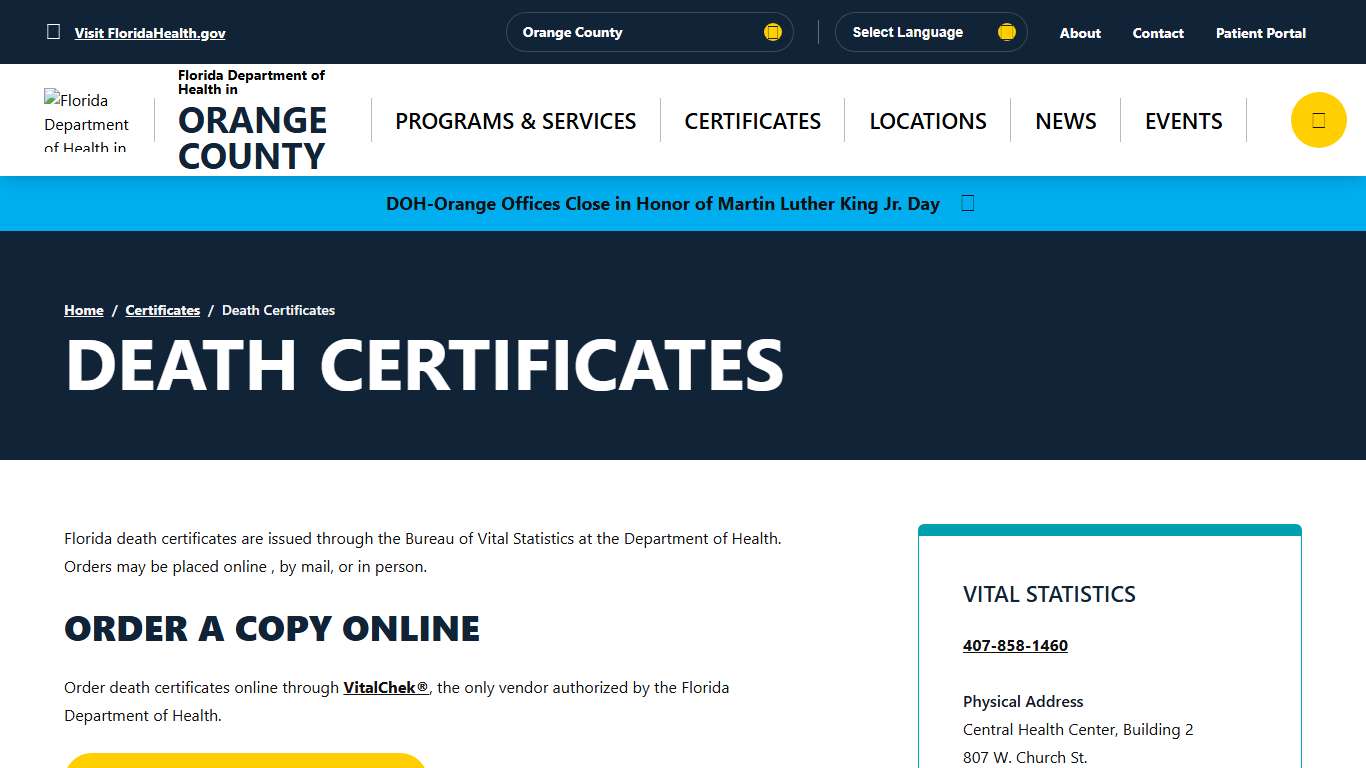Open the Select Language dropdown

[x=930, y=31]
